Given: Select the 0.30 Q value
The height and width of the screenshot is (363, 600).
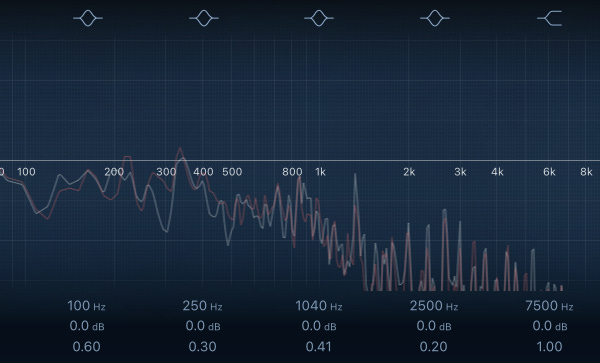Looking at the screenshot, I should [202, 347].
